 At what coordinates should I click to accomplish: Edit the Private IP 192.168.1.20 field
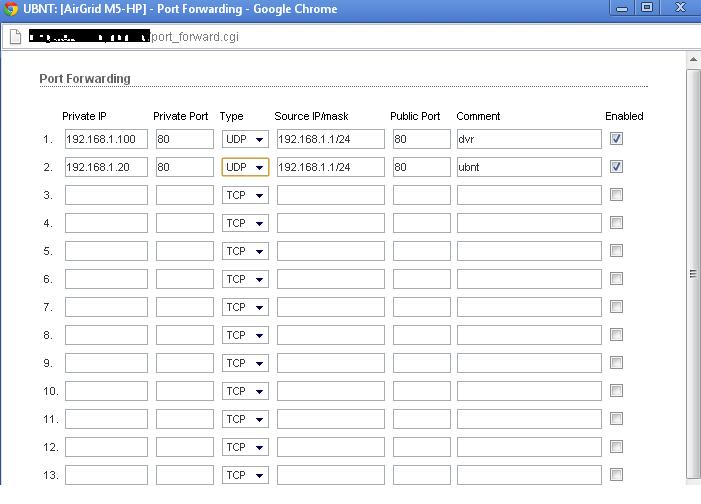pos(106,167)
